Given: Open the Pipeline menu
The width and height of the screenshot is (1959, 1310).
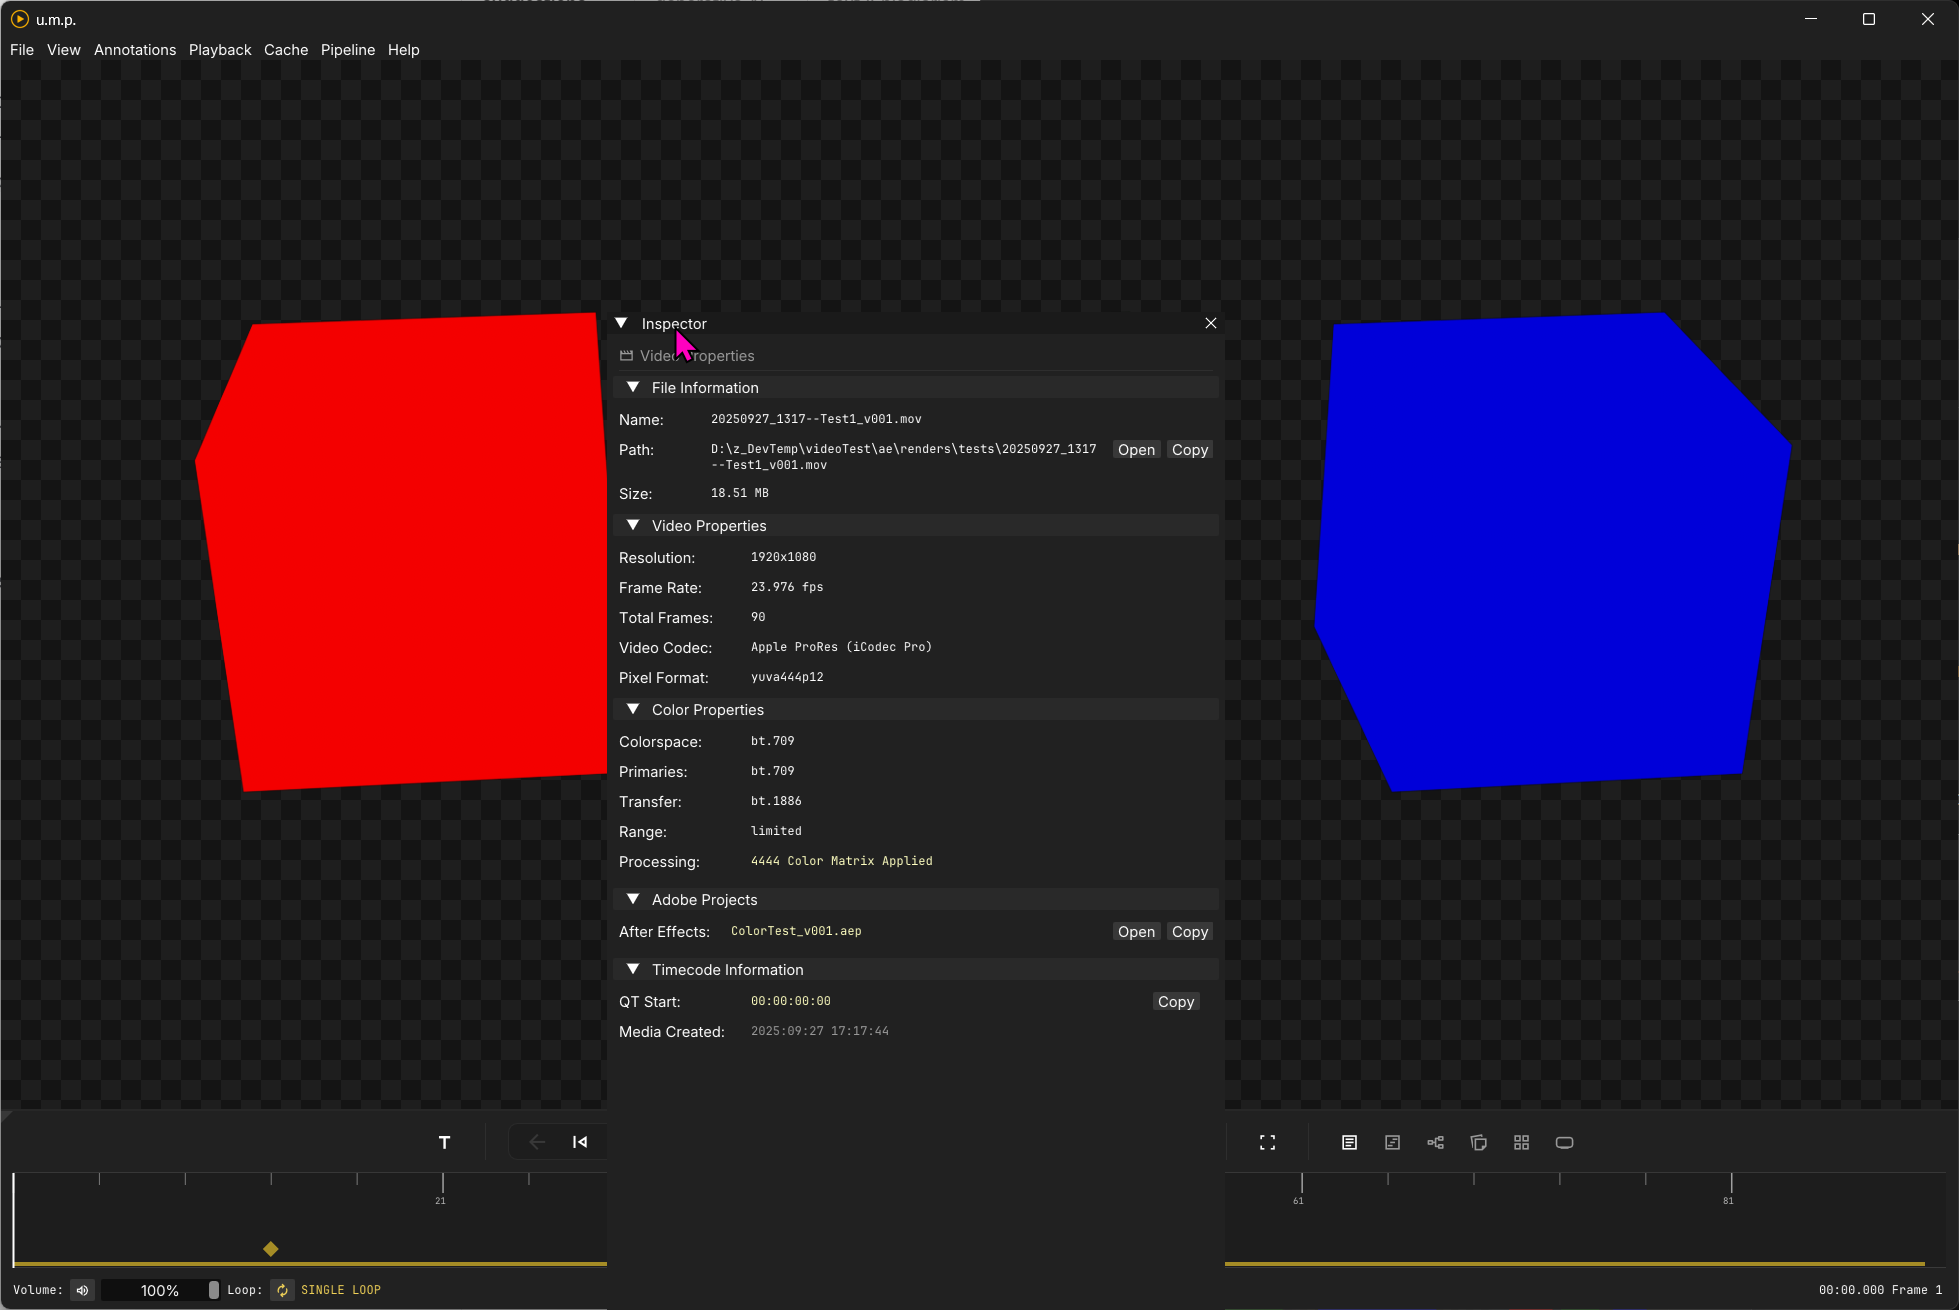Looking at the screenshot, I should tap(347, 50).
